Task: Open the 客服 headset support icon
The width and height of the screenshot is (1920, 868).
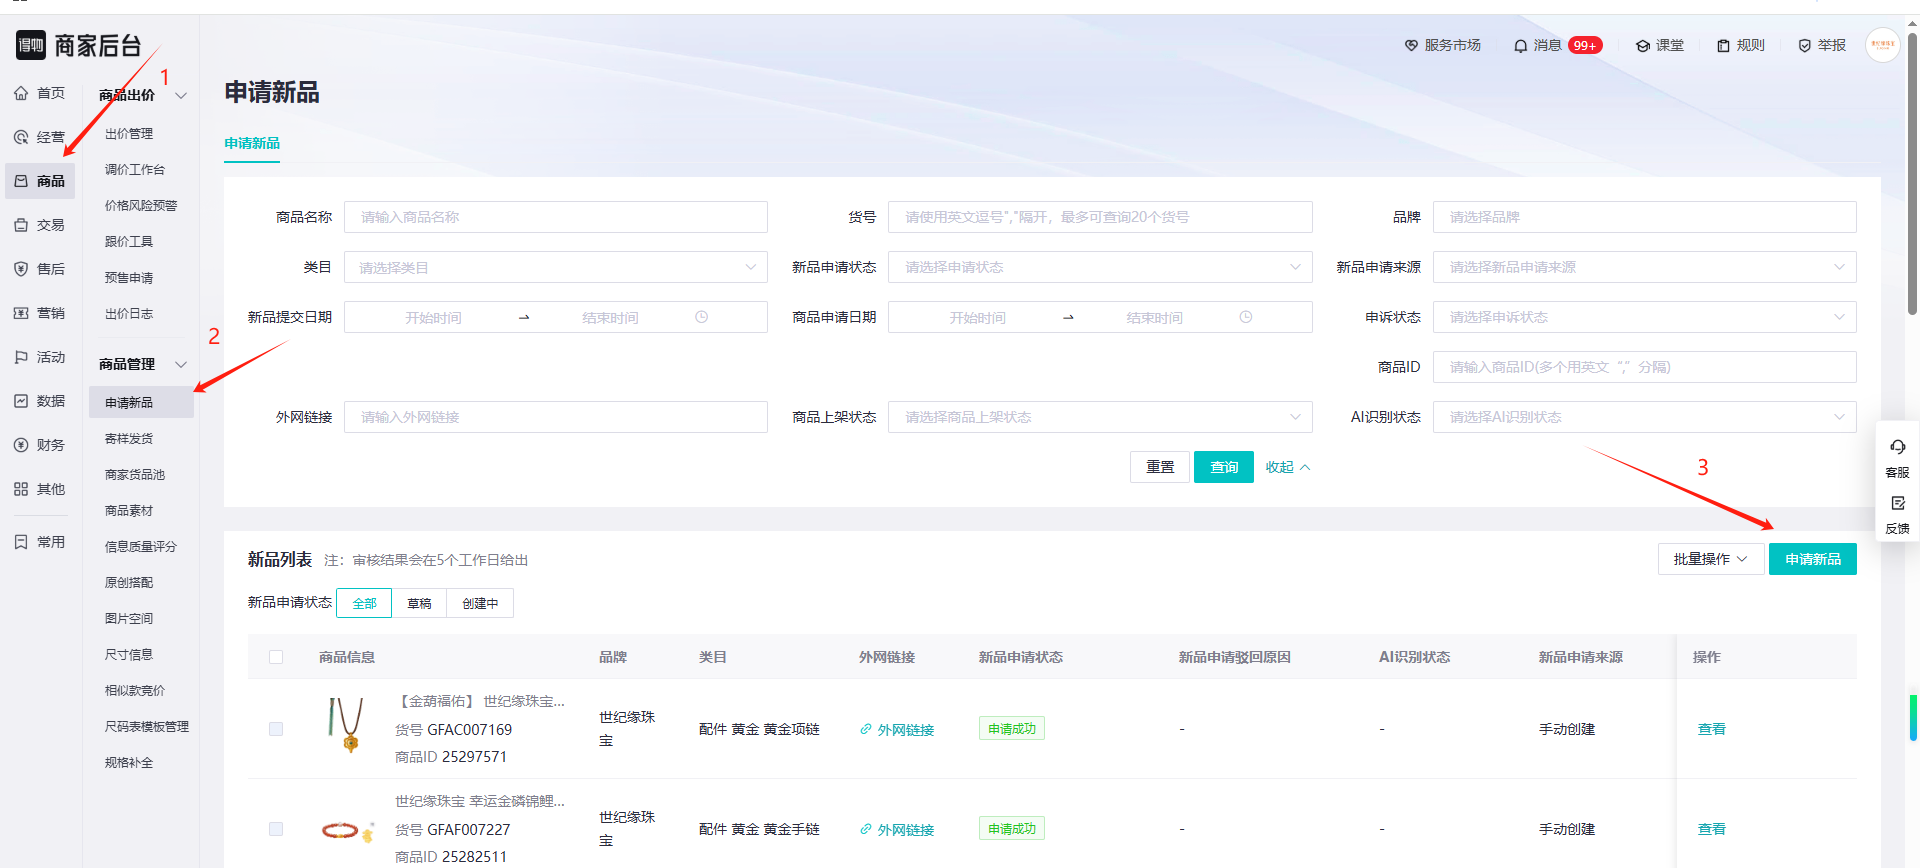Action: coord(1897,447)
